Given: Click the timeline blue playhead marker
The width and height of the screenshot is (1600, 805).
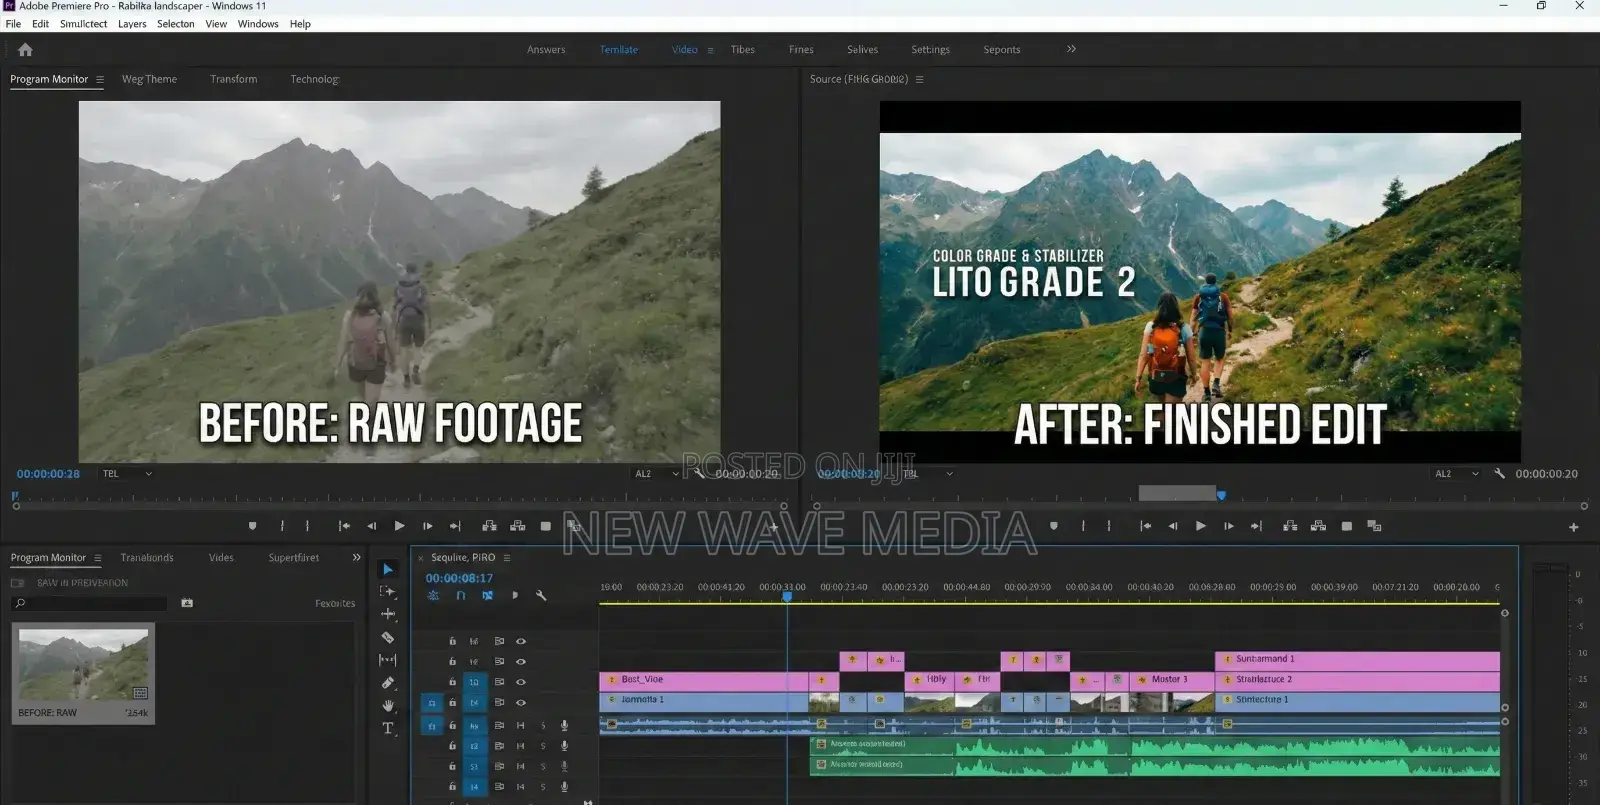Looking at the screenshot, I should click(x=787, y=597).
